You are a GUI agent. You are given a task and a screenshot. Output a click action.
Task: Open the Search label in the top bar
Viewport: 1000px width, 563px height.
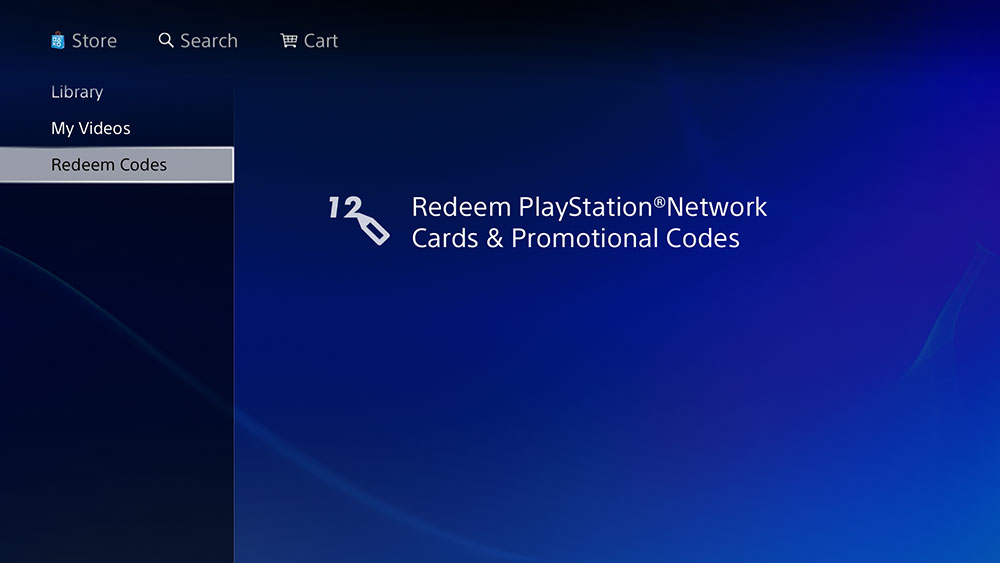[x=209, y=41]
